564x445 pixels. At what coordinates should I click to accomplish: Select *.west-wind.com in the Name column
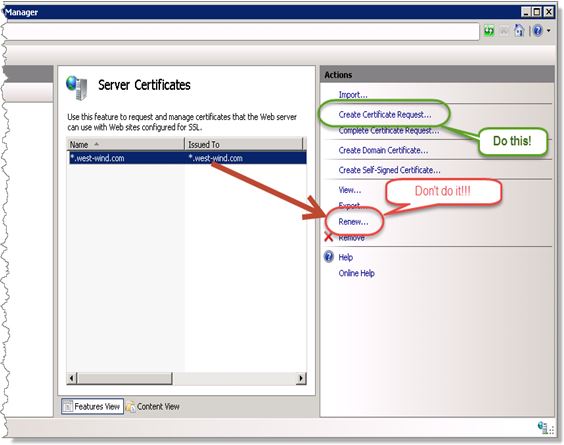pos(97,158)
